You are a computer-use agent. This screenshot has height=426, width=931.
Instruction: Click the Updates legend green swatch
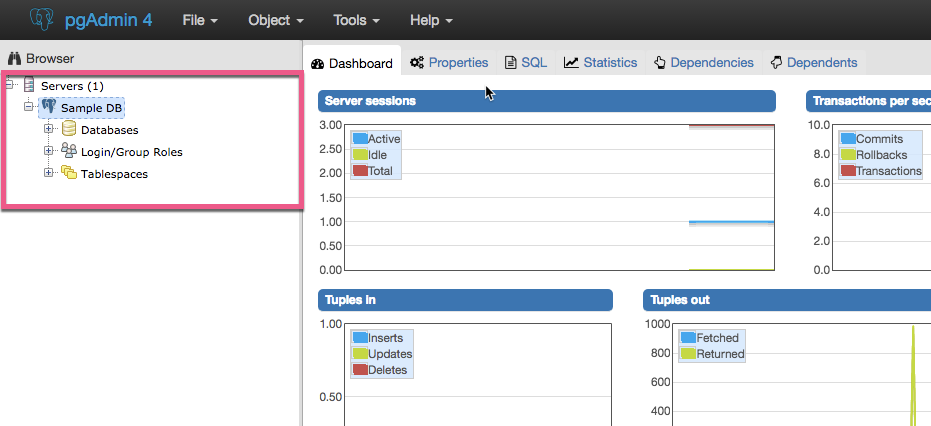coord(360,353)
